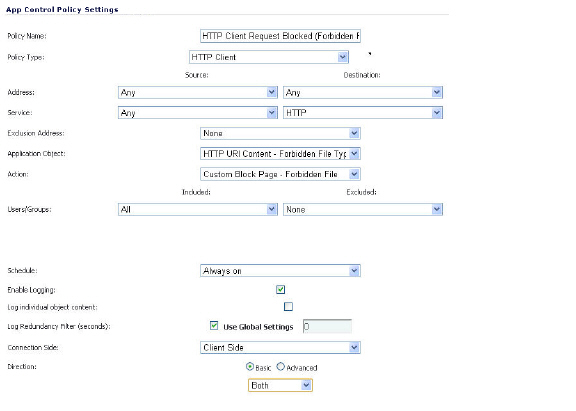Open the Schedule dropdown

[x=280, y=271]
